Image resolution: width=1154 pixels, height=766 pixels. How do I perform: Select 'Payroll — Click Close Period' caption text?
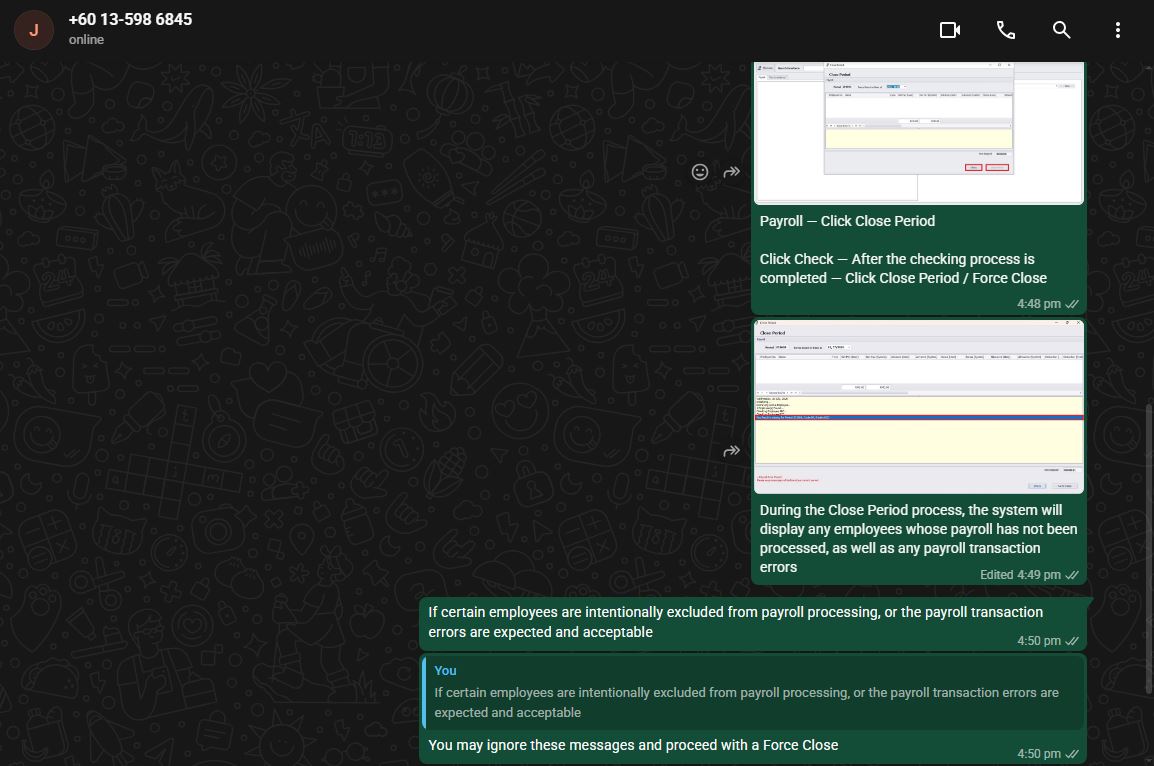click(847, 221)
